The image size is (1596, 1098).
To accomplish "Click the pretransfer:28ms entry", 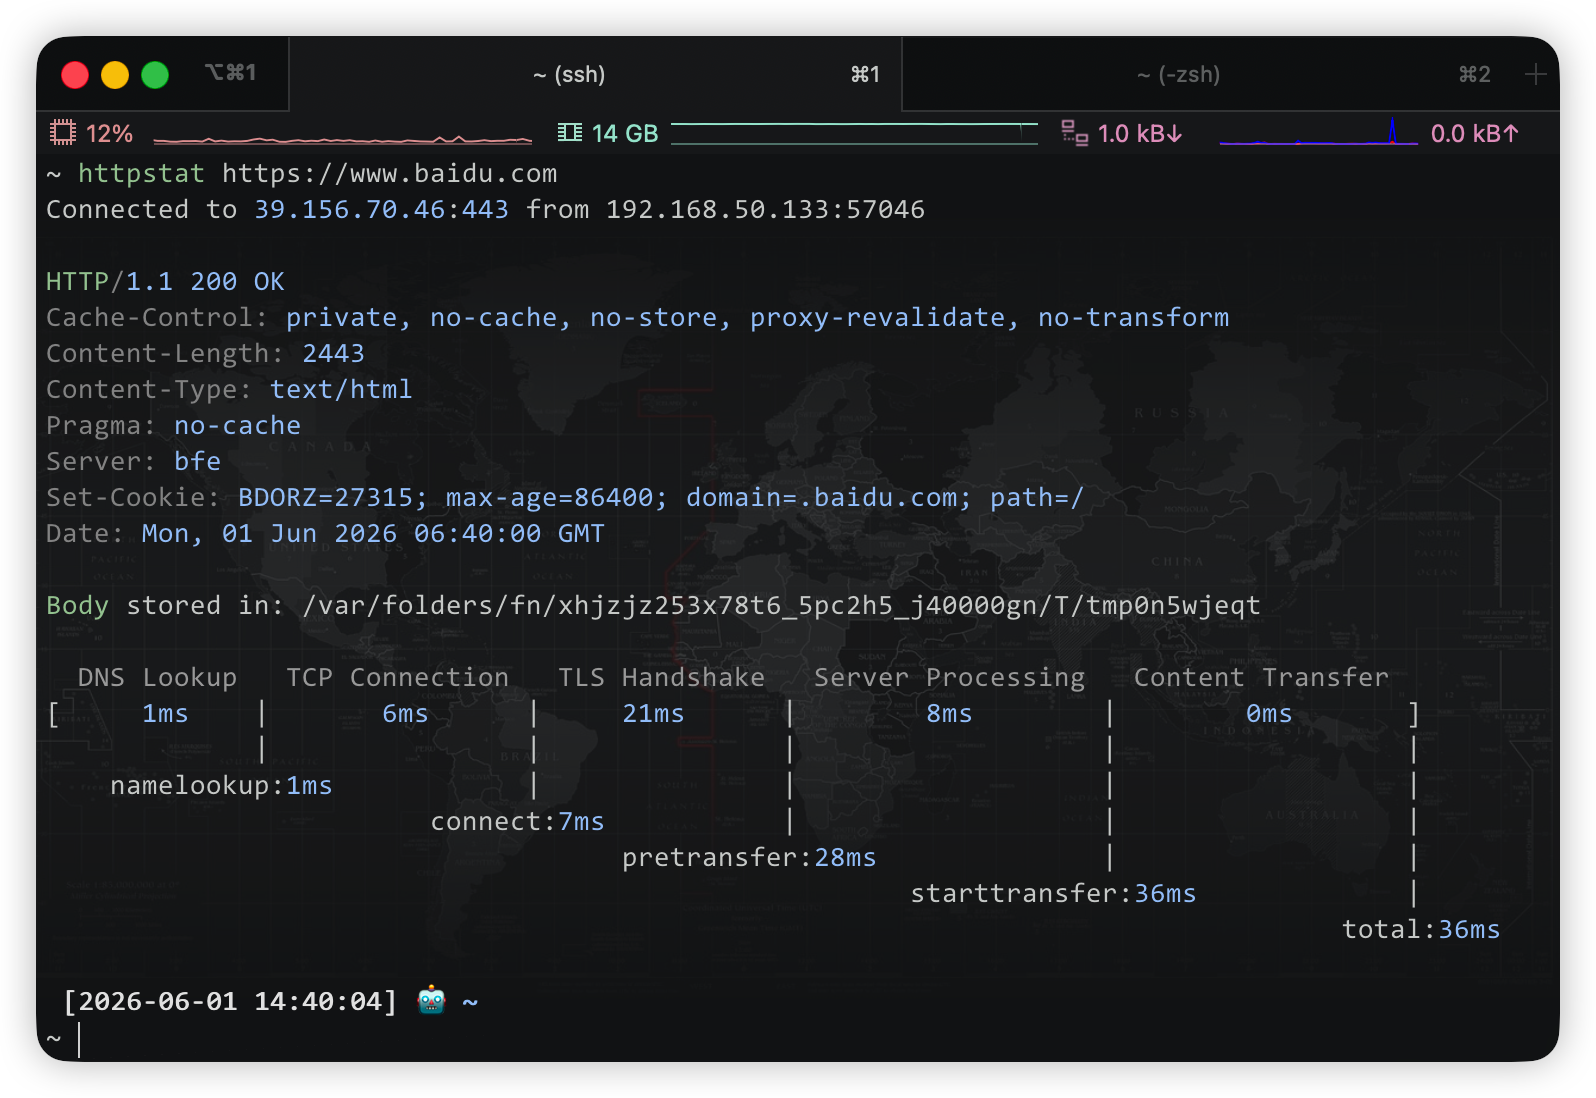I will [749, 857].
